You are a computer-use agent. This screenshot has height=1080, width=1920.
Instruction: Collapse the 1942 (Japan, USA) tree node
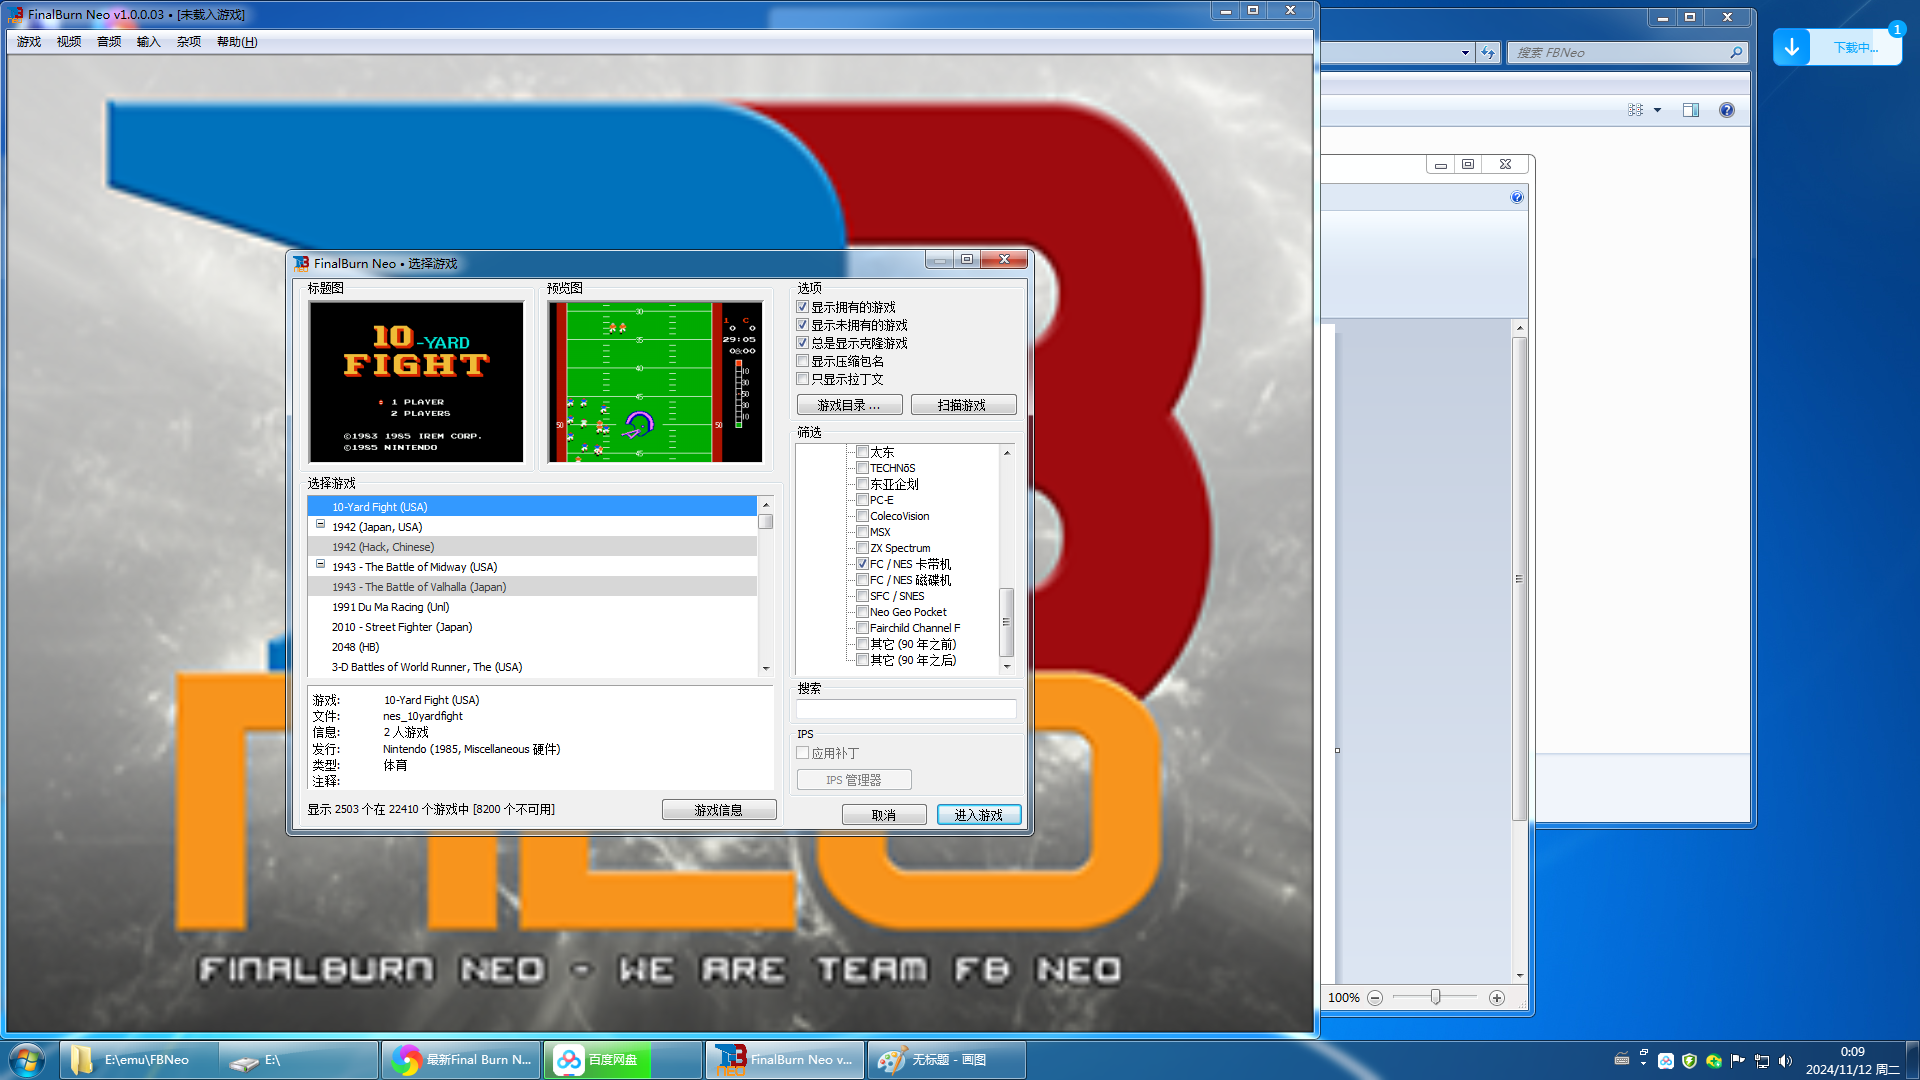click(x=320, y=525)
